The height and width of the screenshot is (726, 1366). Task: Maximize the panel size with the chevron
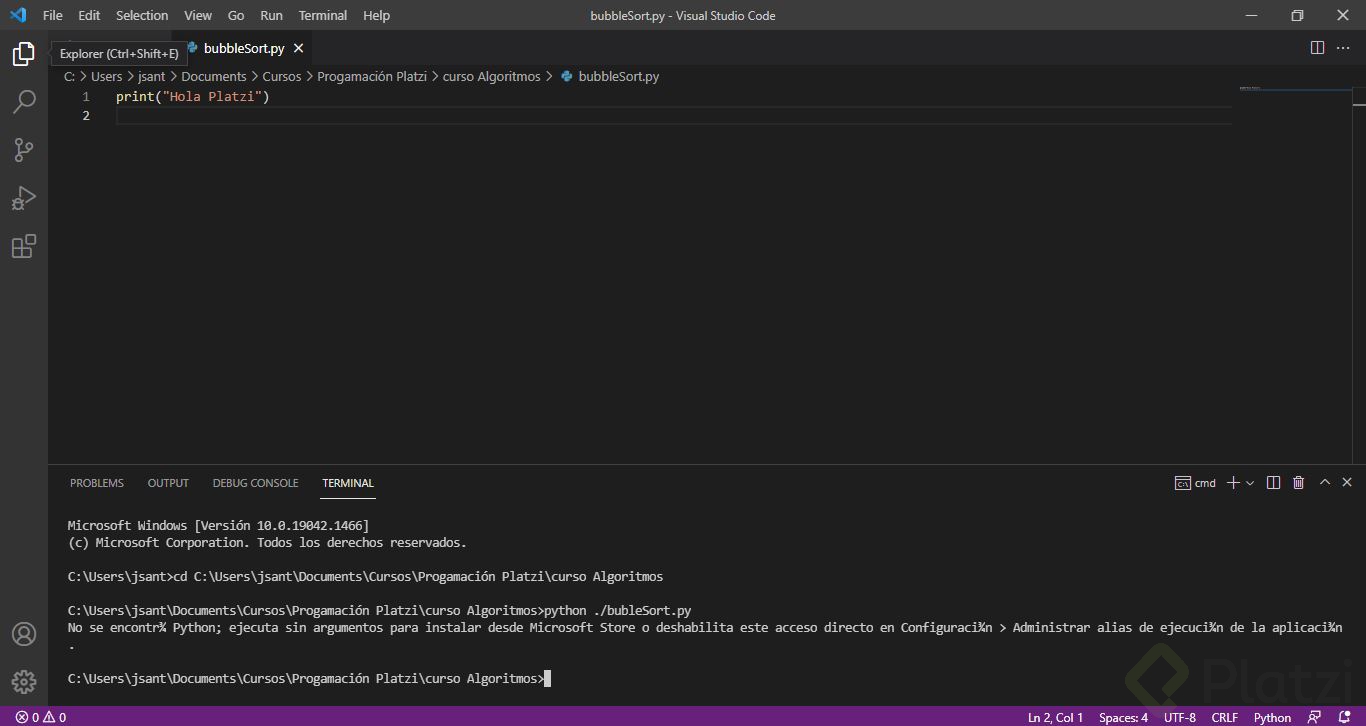(1325, 483)
